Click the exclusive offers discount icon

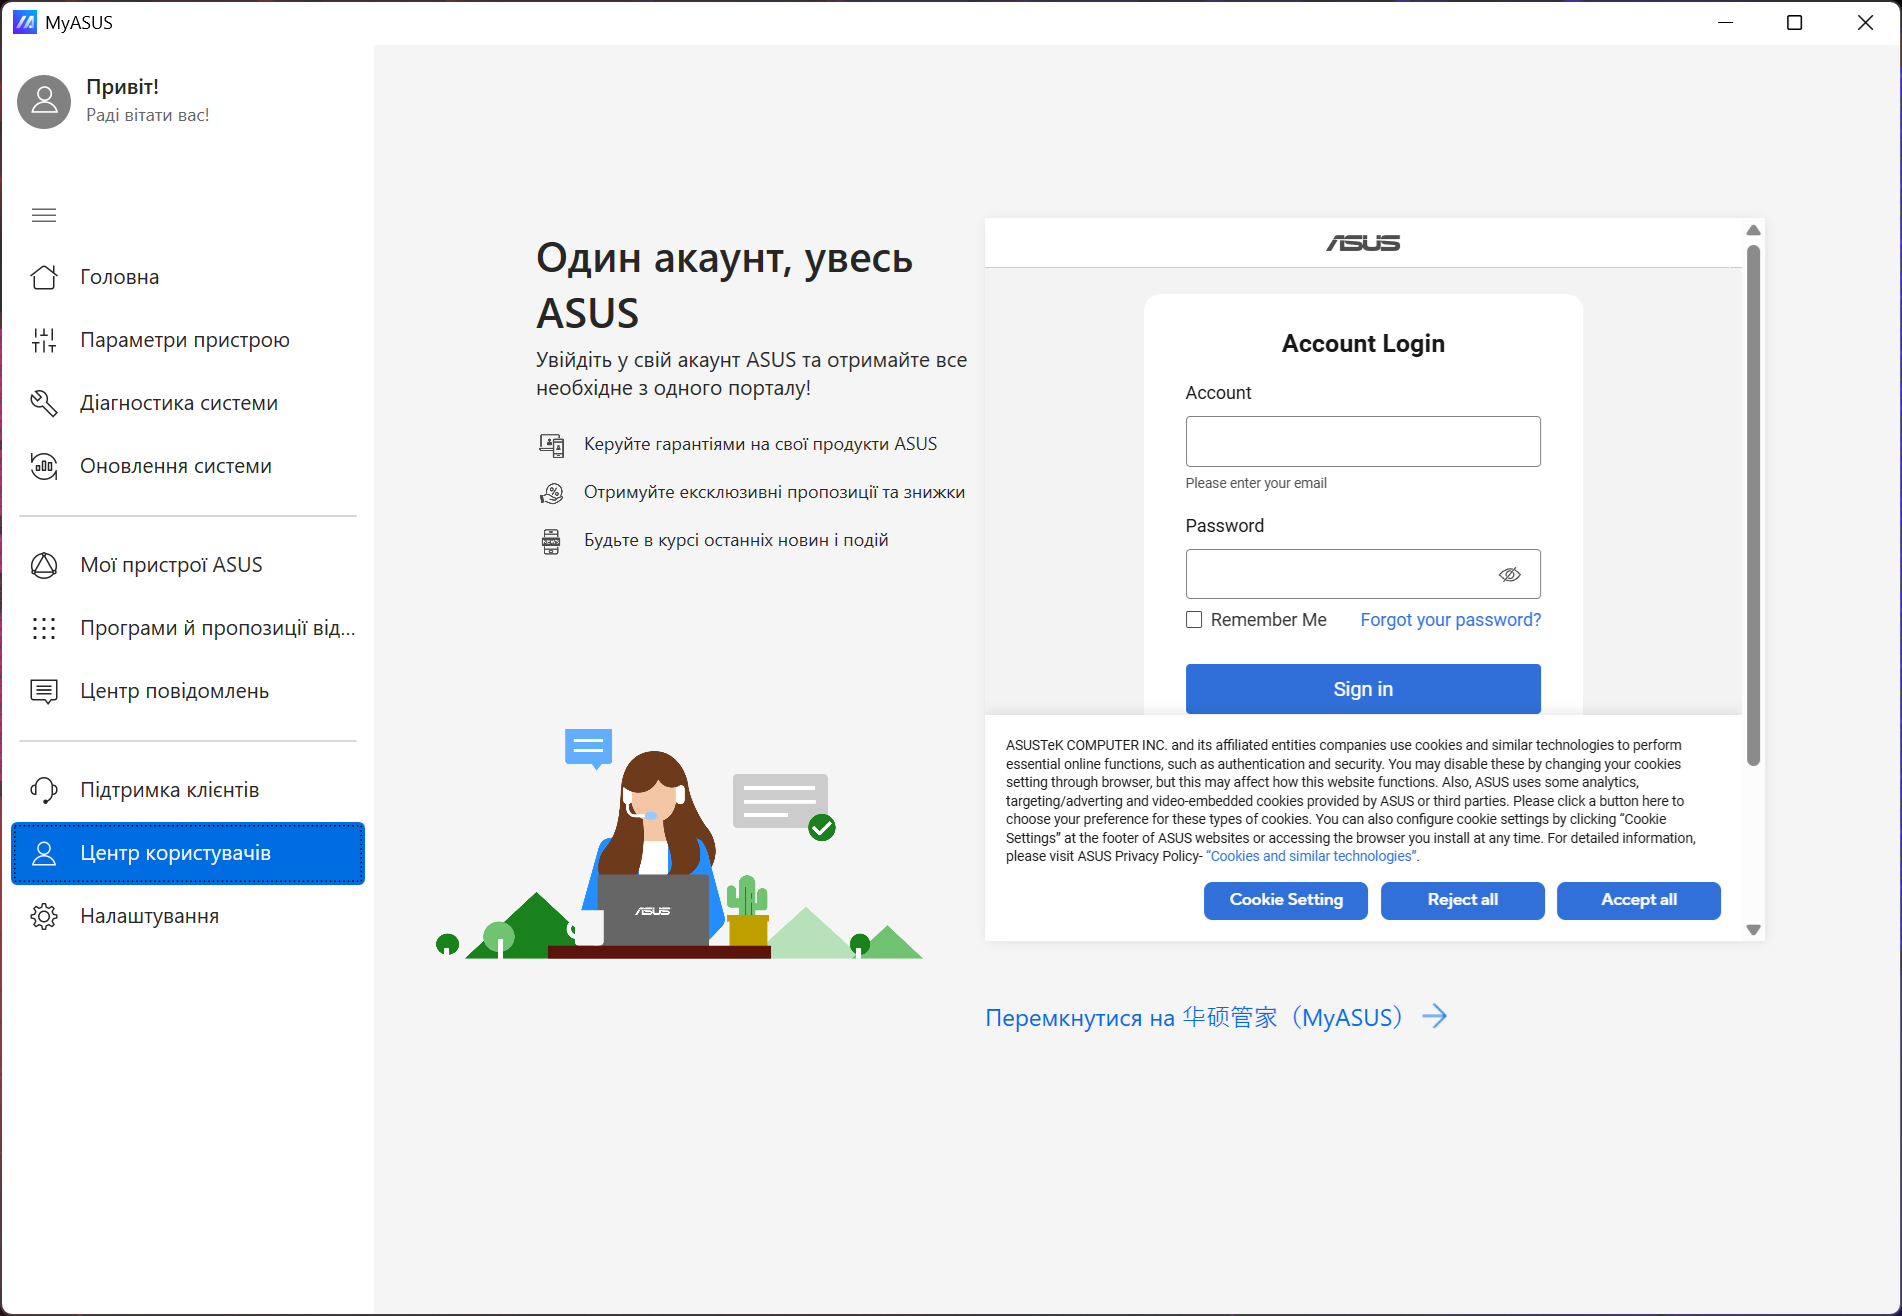[x=551, y=493]
